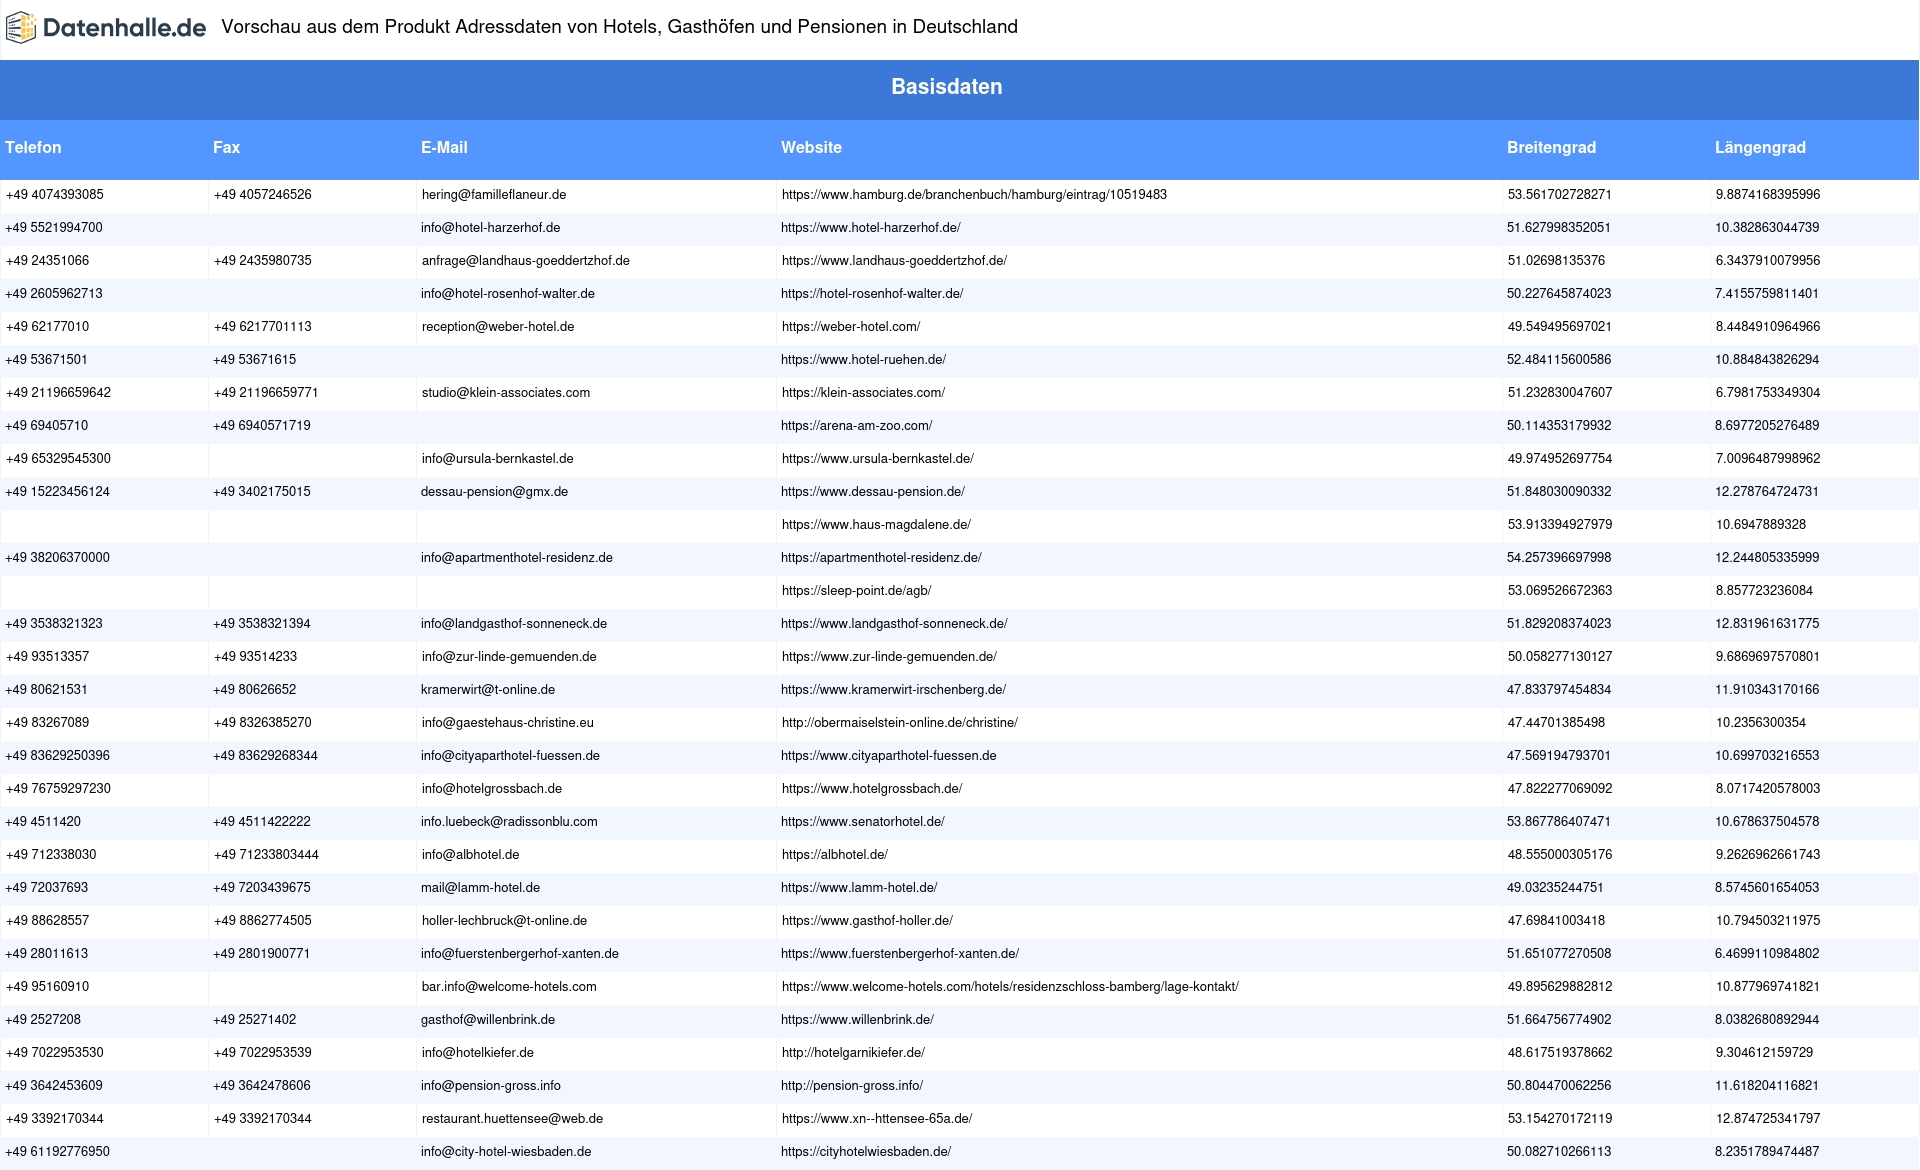Click email info@pension-gross.info
1920x1170 pixels.
click(x=491, y=1086)
